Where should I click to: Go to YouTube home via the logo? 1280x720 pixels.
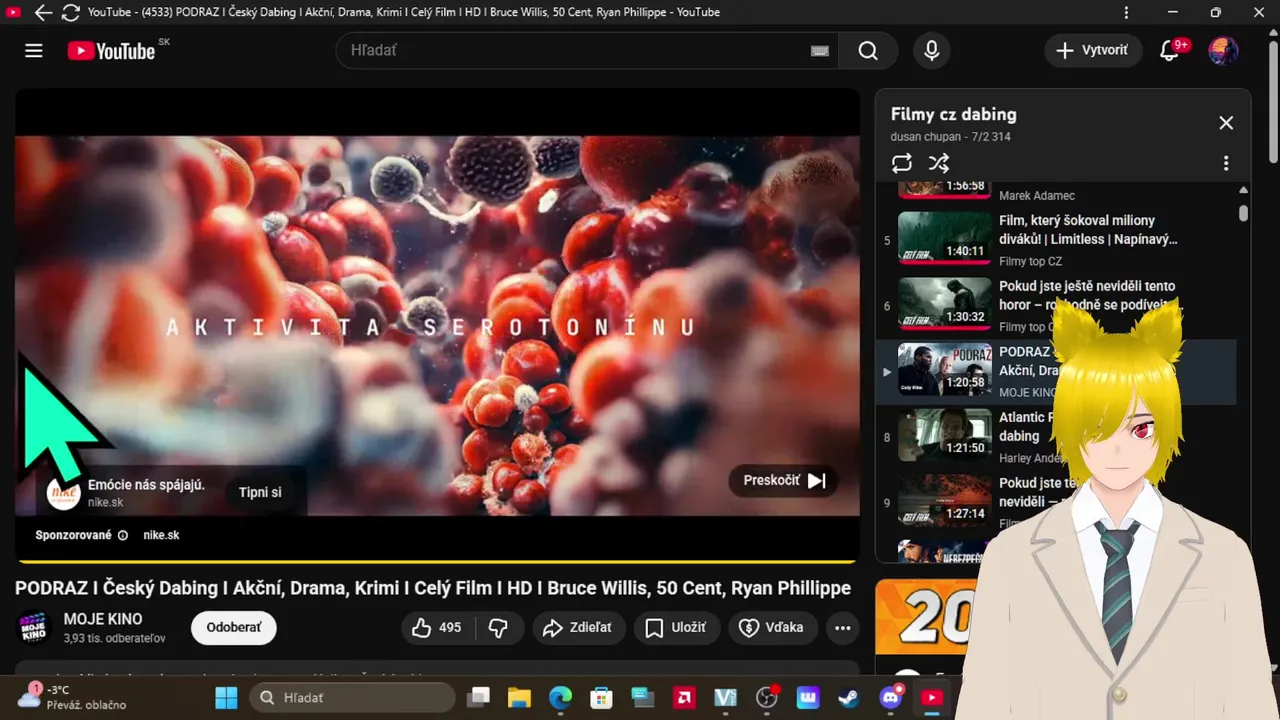coord(111,51)
